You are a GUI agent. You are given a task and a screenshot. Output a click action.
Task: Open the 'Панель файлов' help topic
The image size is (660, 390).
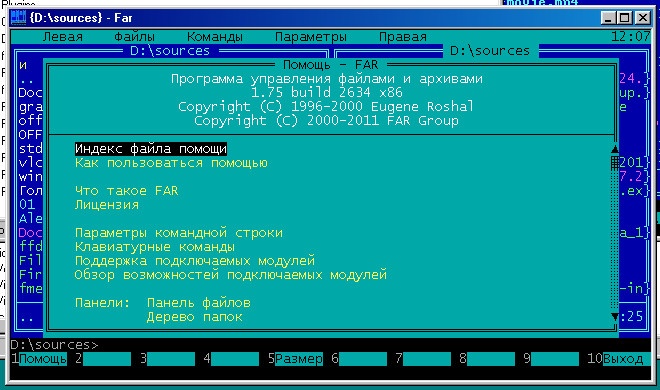pos(199,303)
